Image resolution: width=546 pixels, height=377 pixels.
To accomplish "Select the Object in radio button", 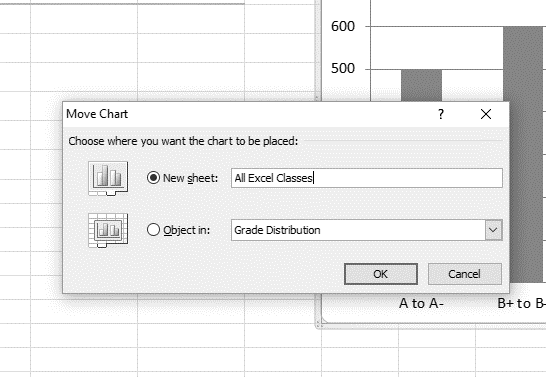I will point(153,230).
